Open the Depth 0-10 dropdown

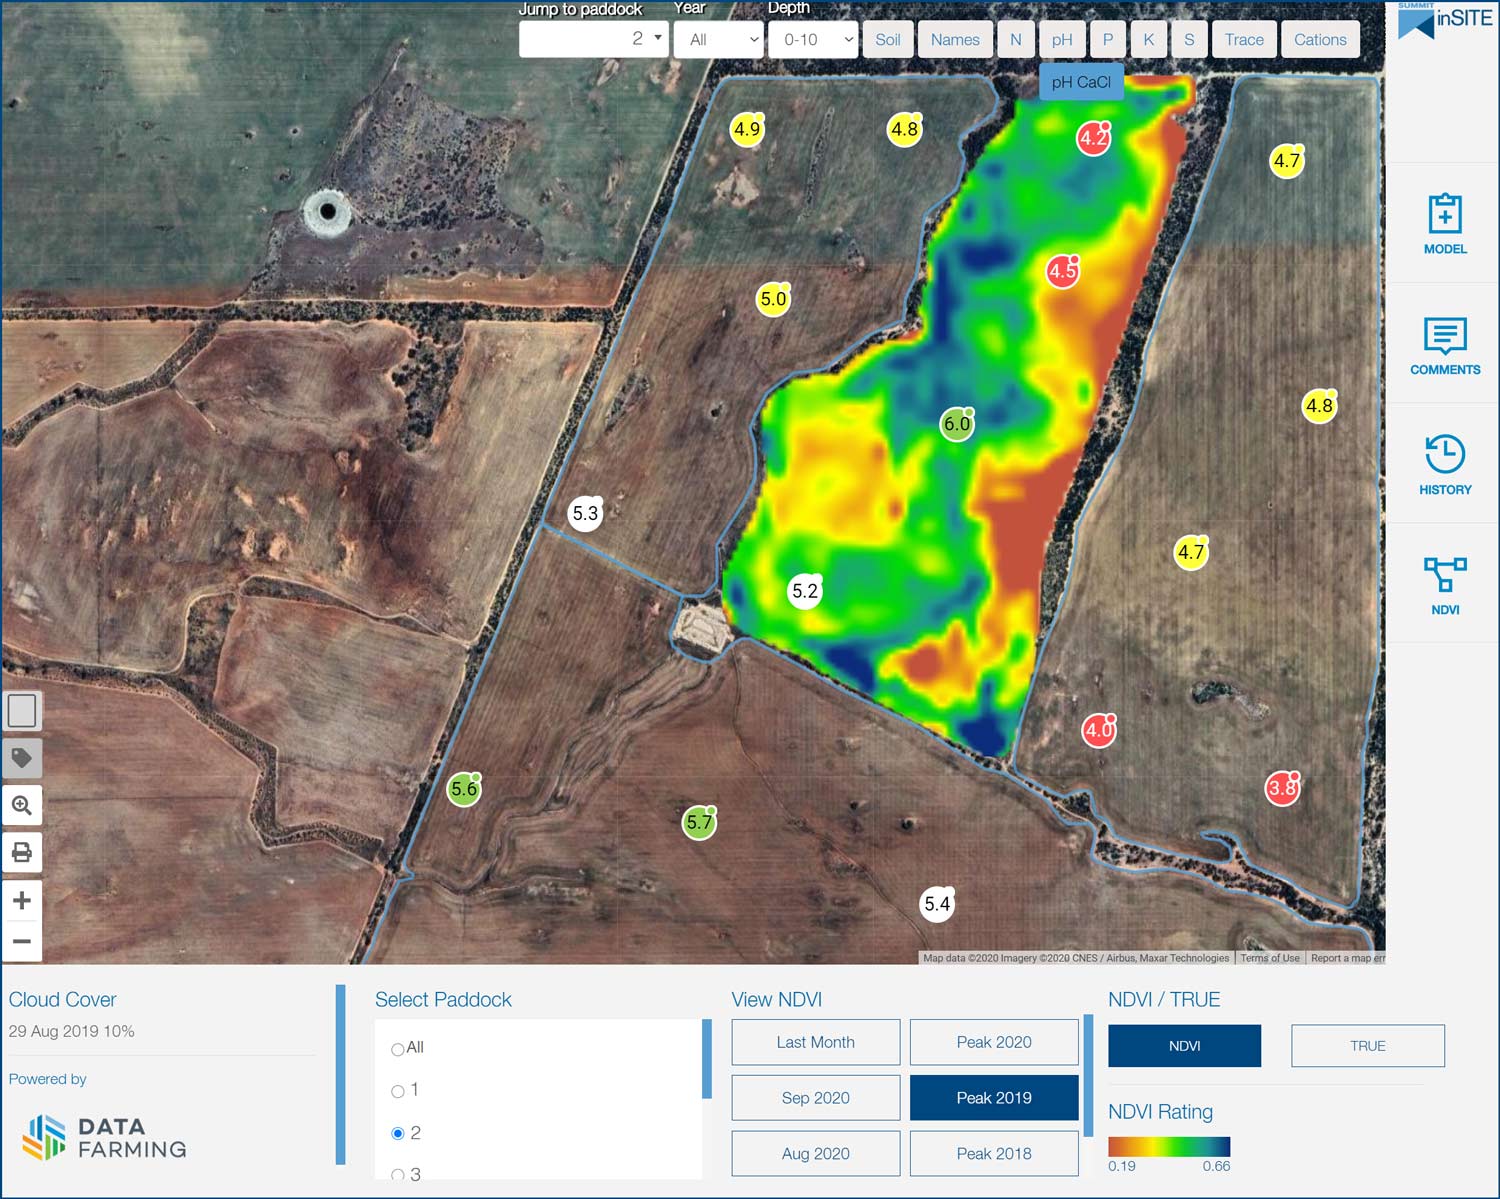coord(814,40)
